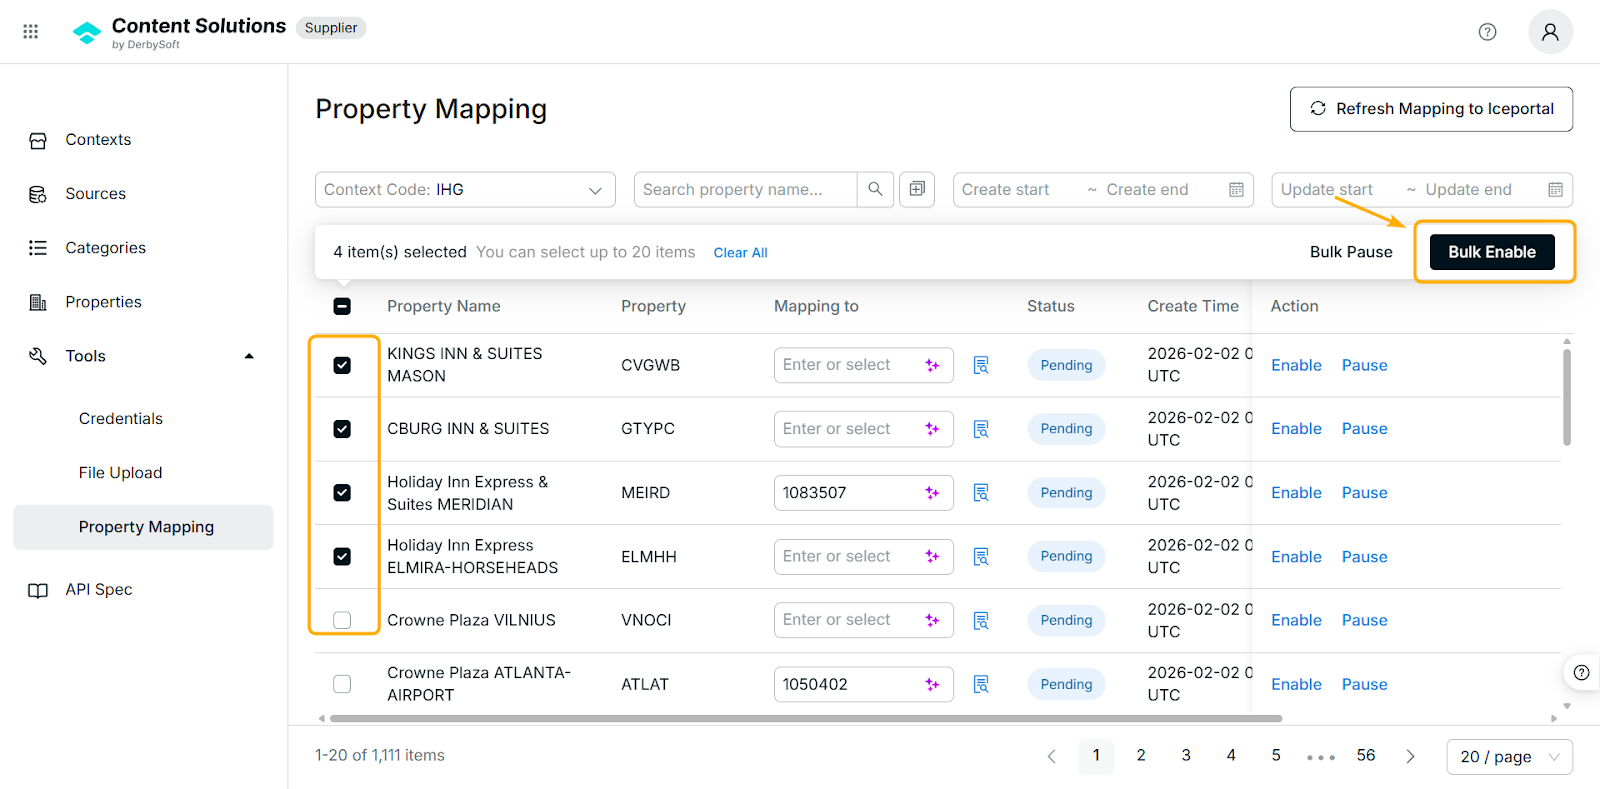
Task: Focus the Search property name field
Action: (745, 190)
